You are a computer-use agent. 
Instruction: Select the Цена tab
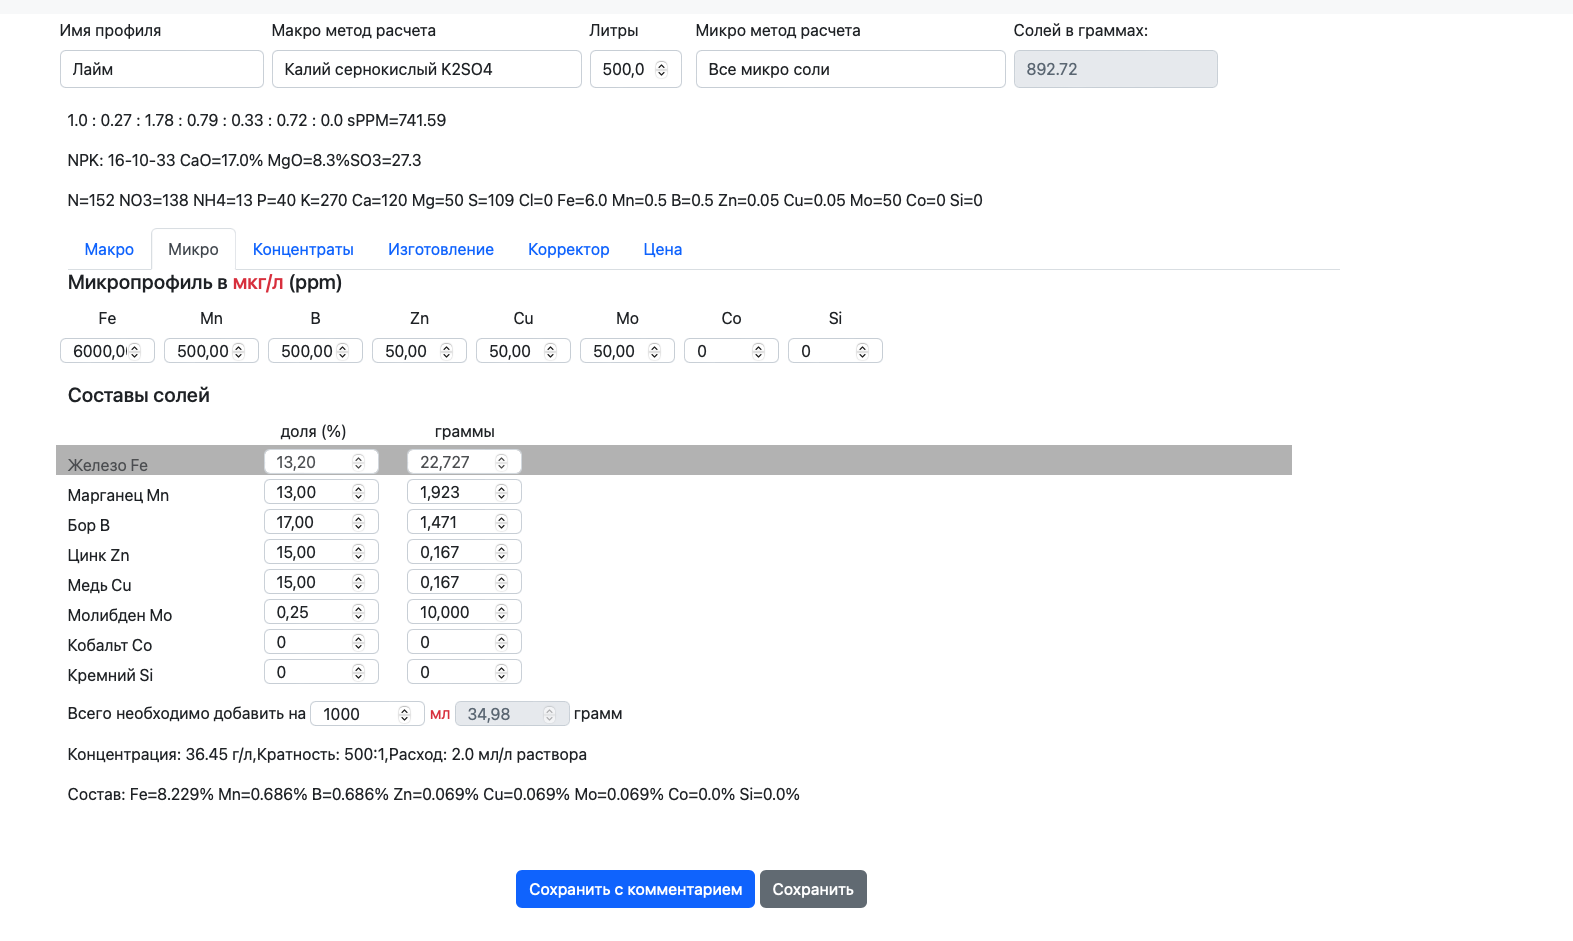(x=662, y=249)
